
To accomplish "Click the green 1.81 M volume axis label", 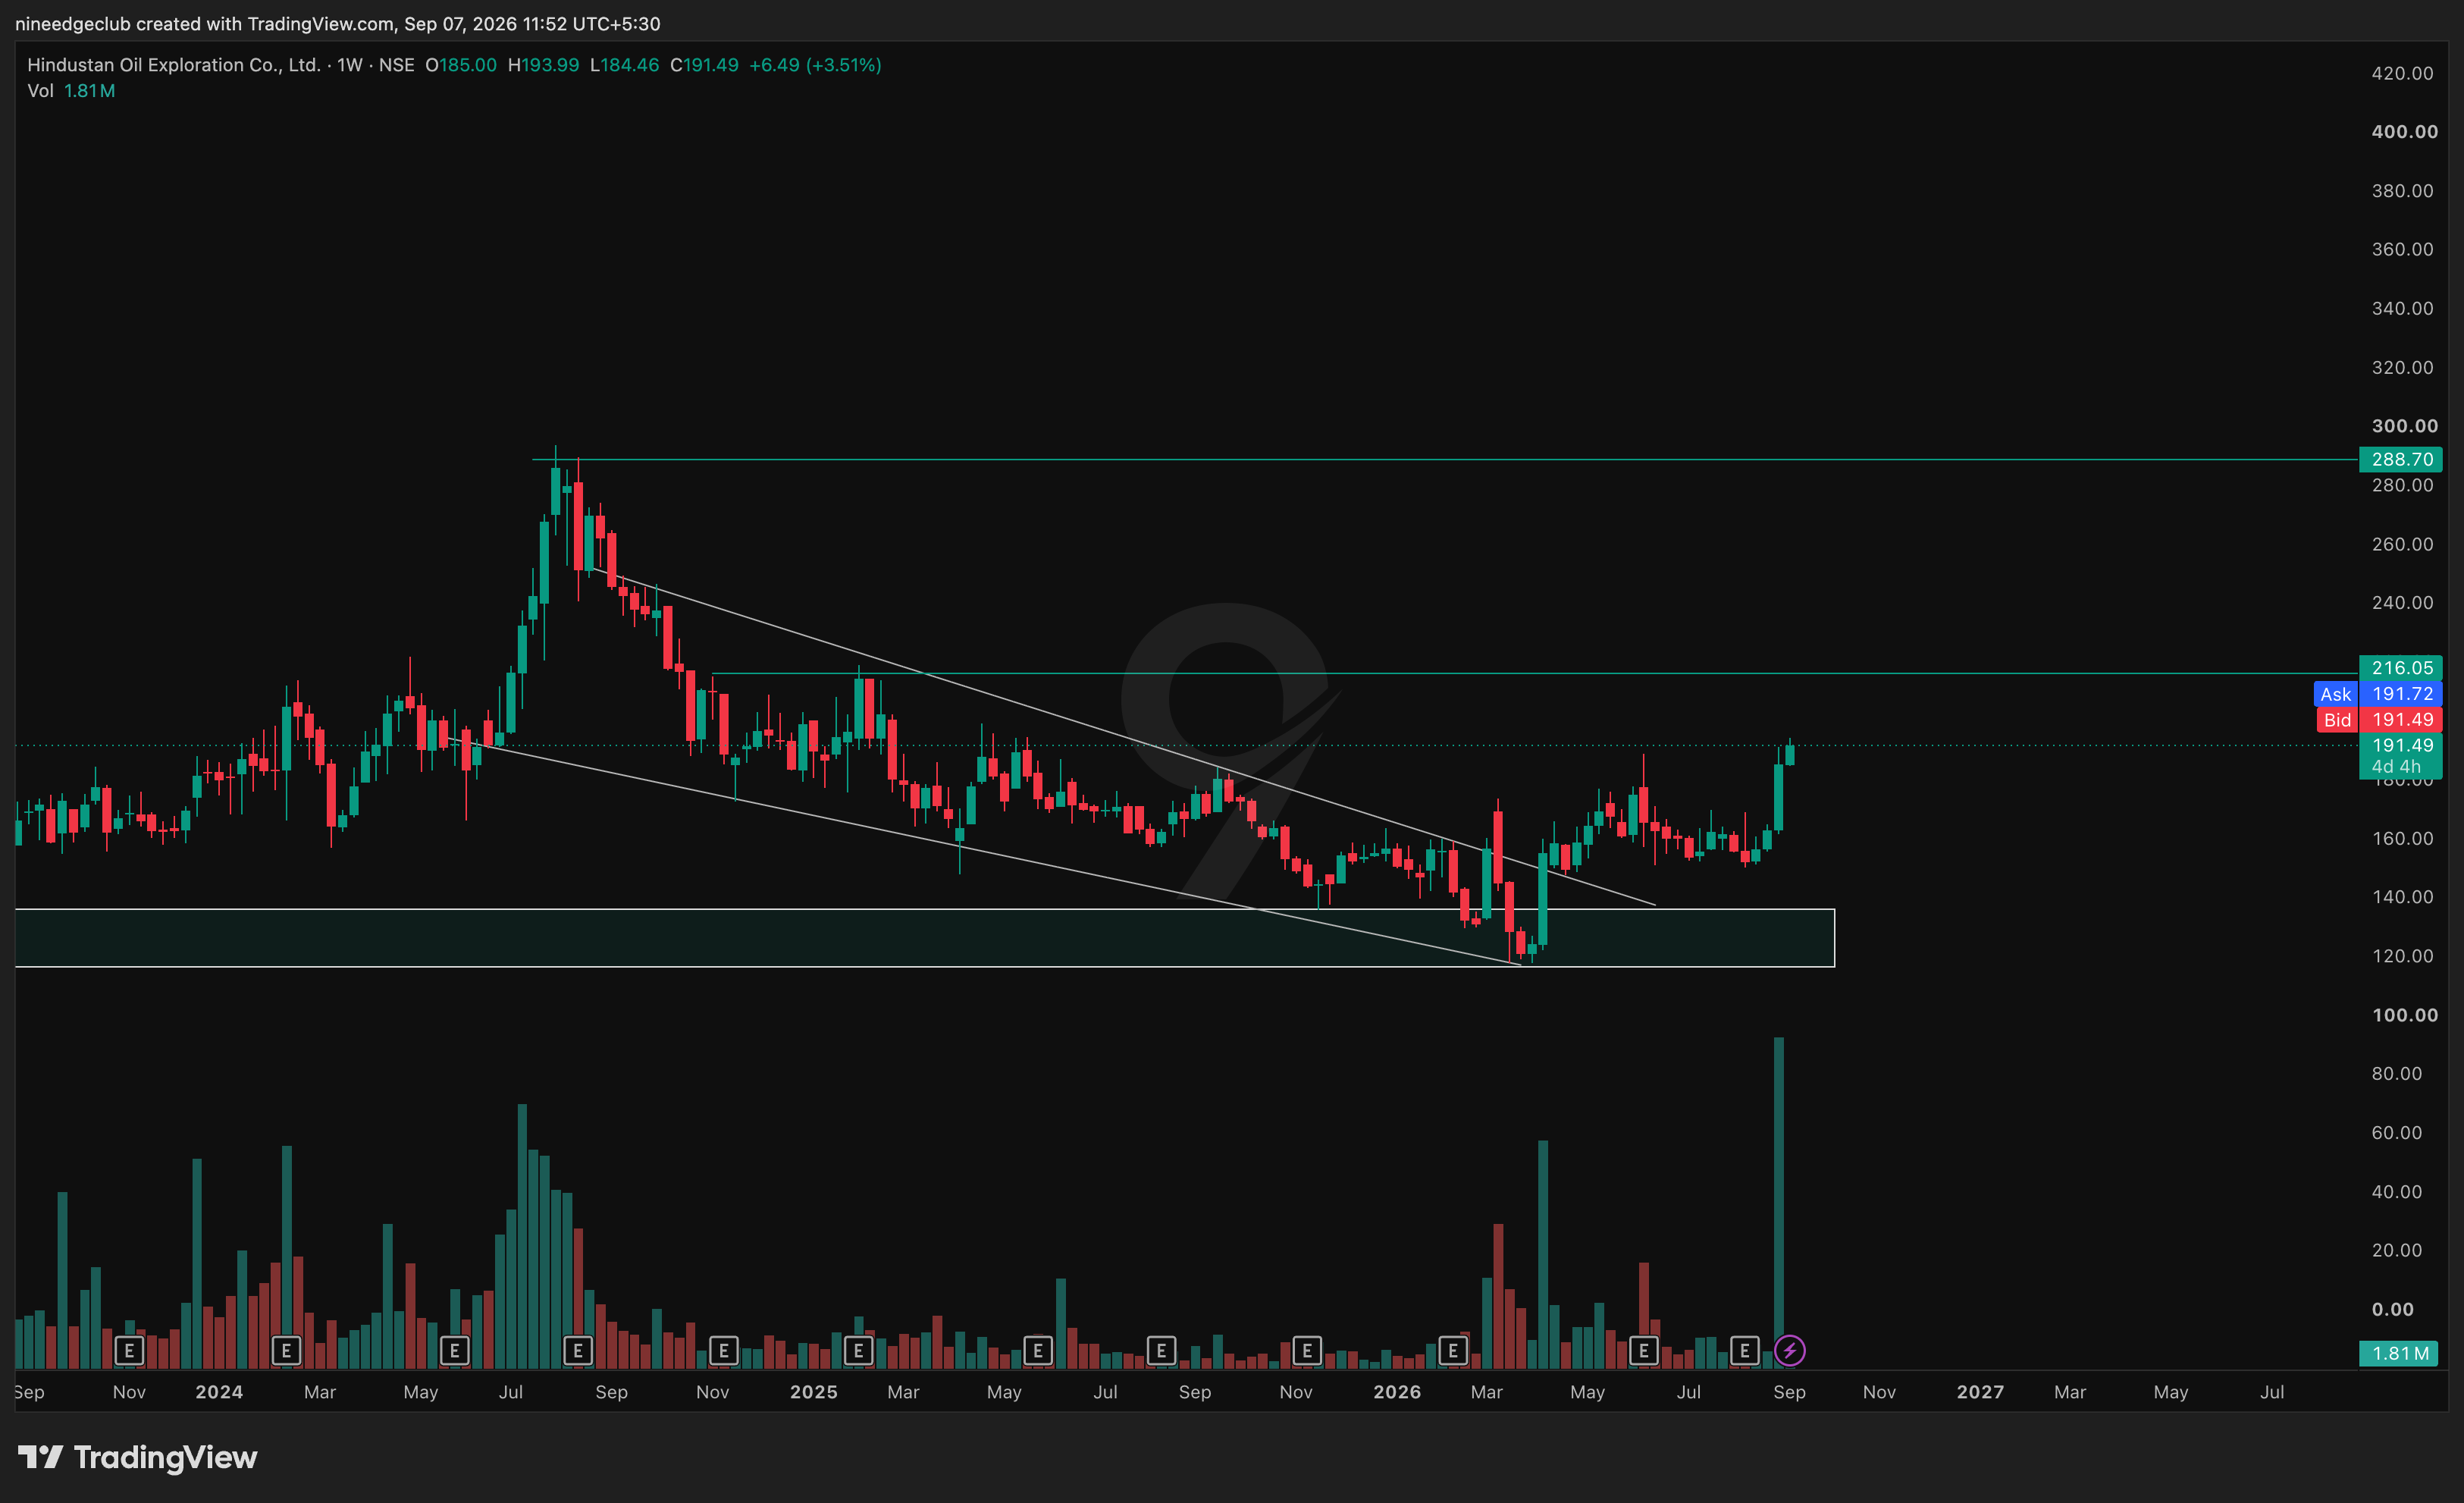I will click(2399, 1353).
